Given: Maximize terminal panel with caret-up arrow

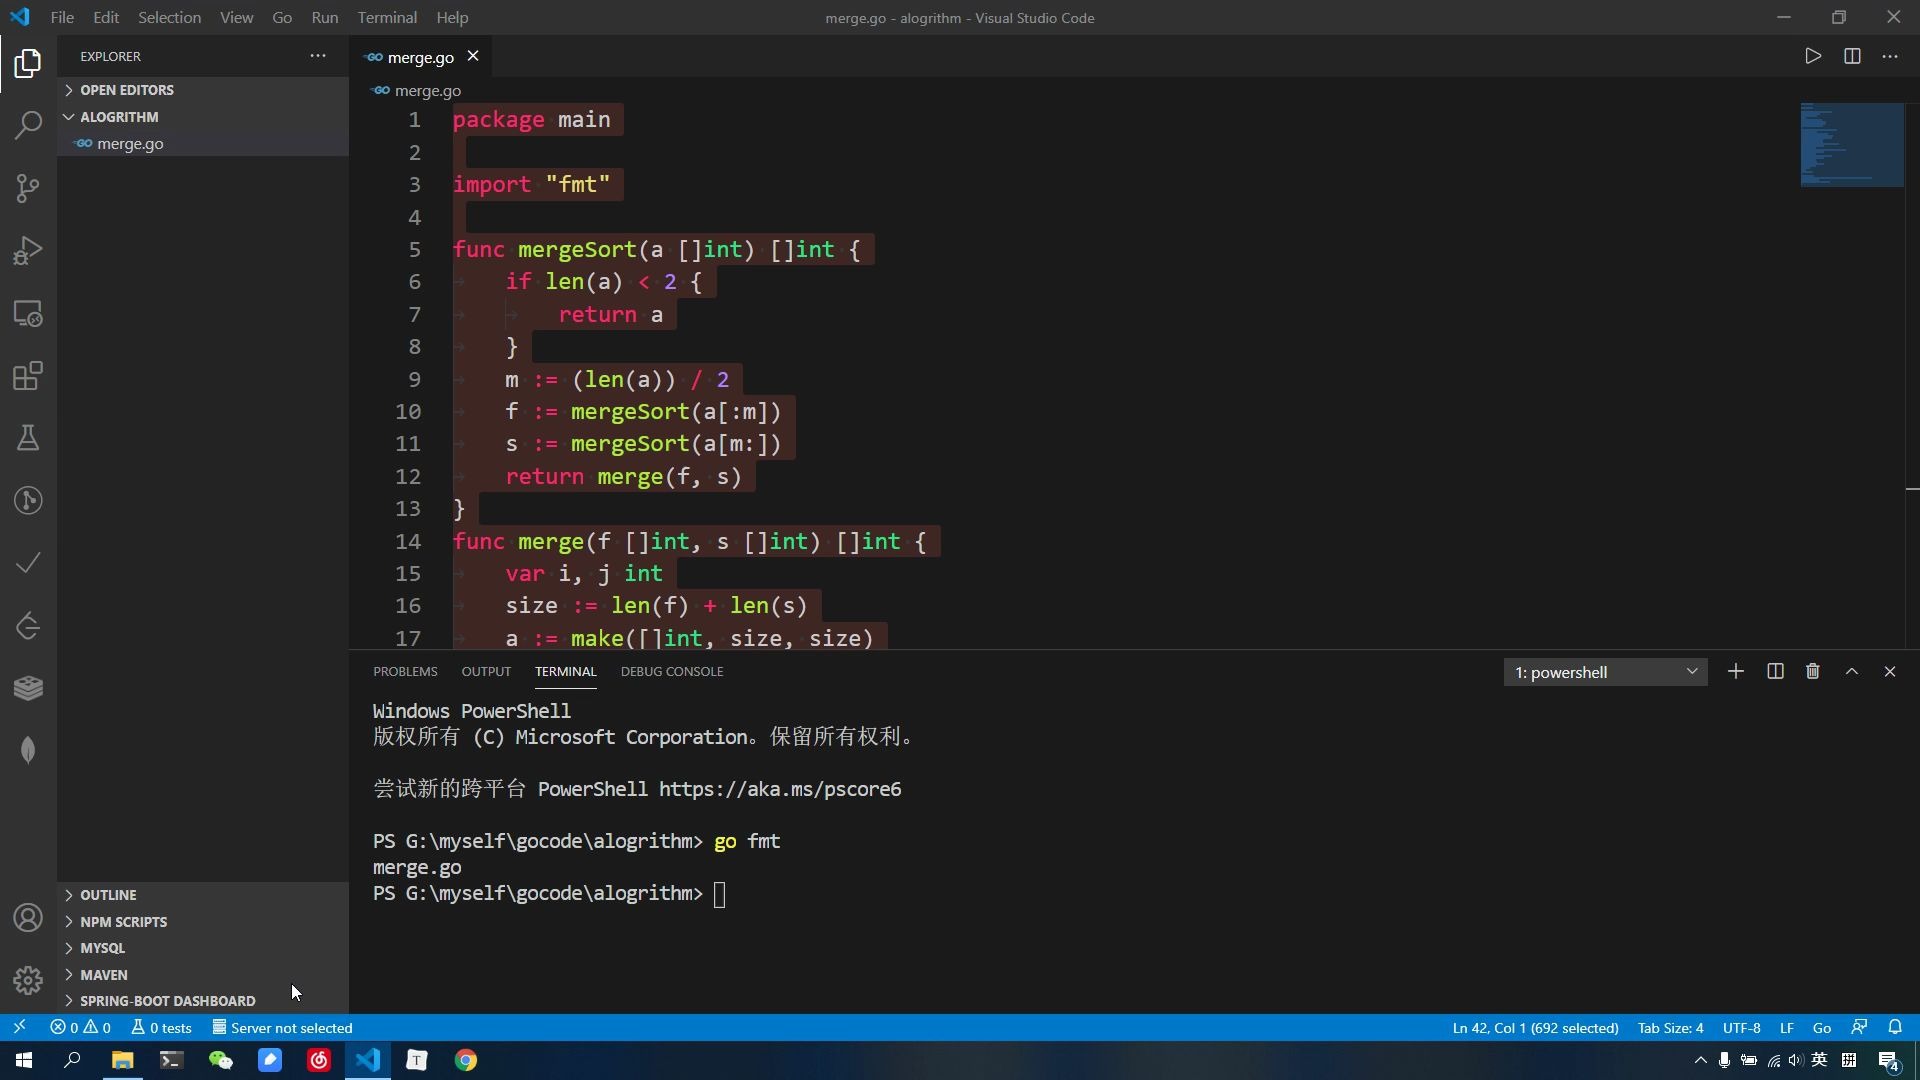Looking at the screenshot, I should click(x=1852, y=672).
